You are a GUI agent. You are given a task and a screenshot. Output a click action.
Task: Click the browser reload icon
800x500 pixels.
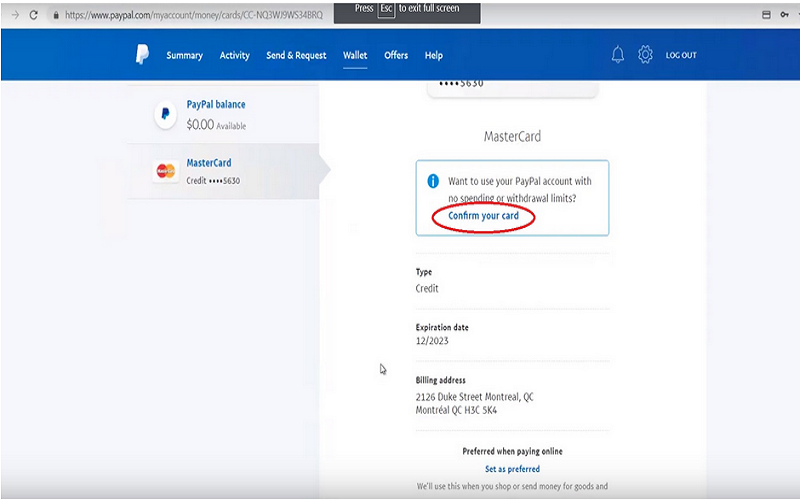tap(34, 15)
